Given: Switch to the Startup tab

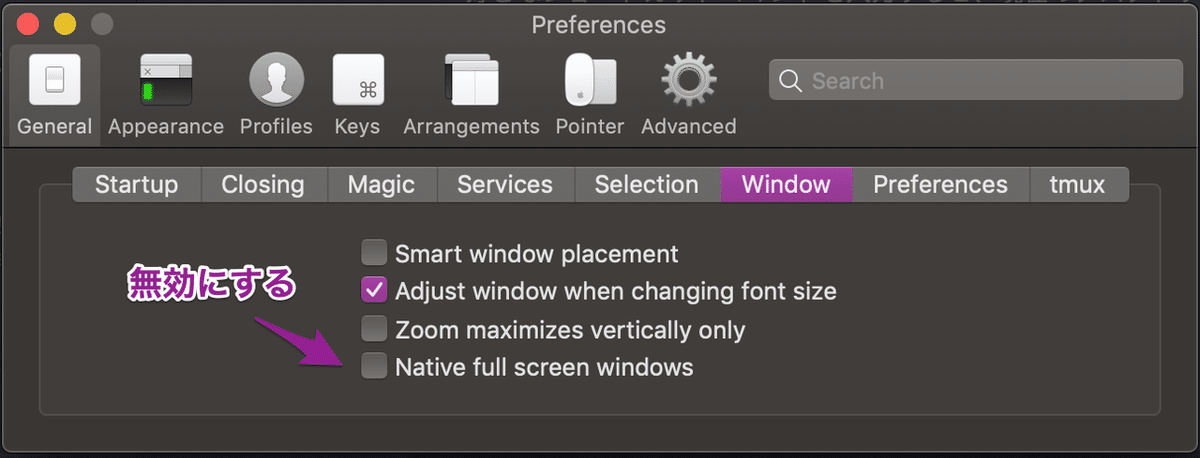Looking at the screenshot, I should click(137, 185).
